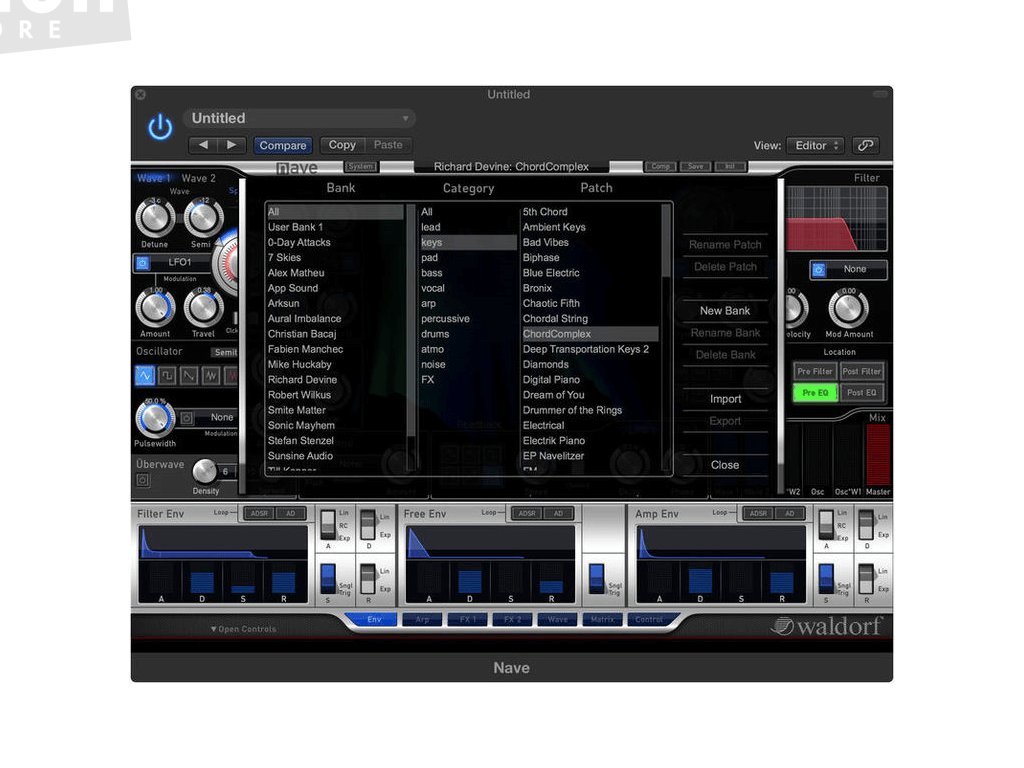
Task: Click the Master mix level slider
Action: coord(878,455)
